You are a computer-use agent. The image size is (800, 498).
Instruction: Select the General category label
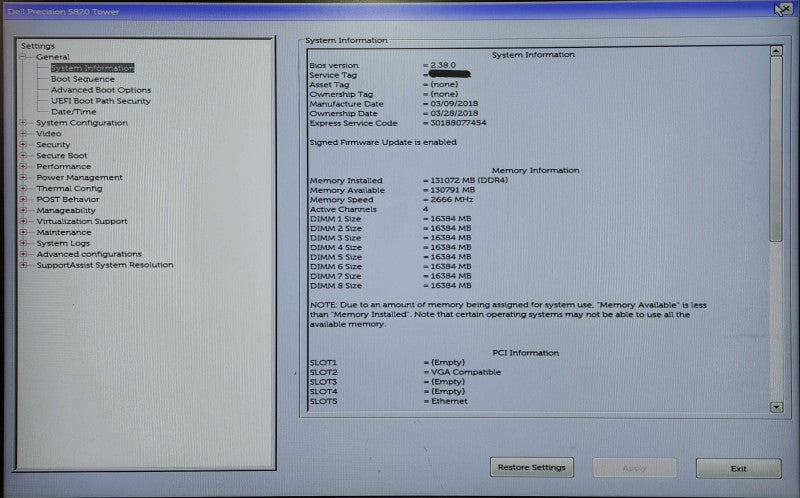click(53, 57)
